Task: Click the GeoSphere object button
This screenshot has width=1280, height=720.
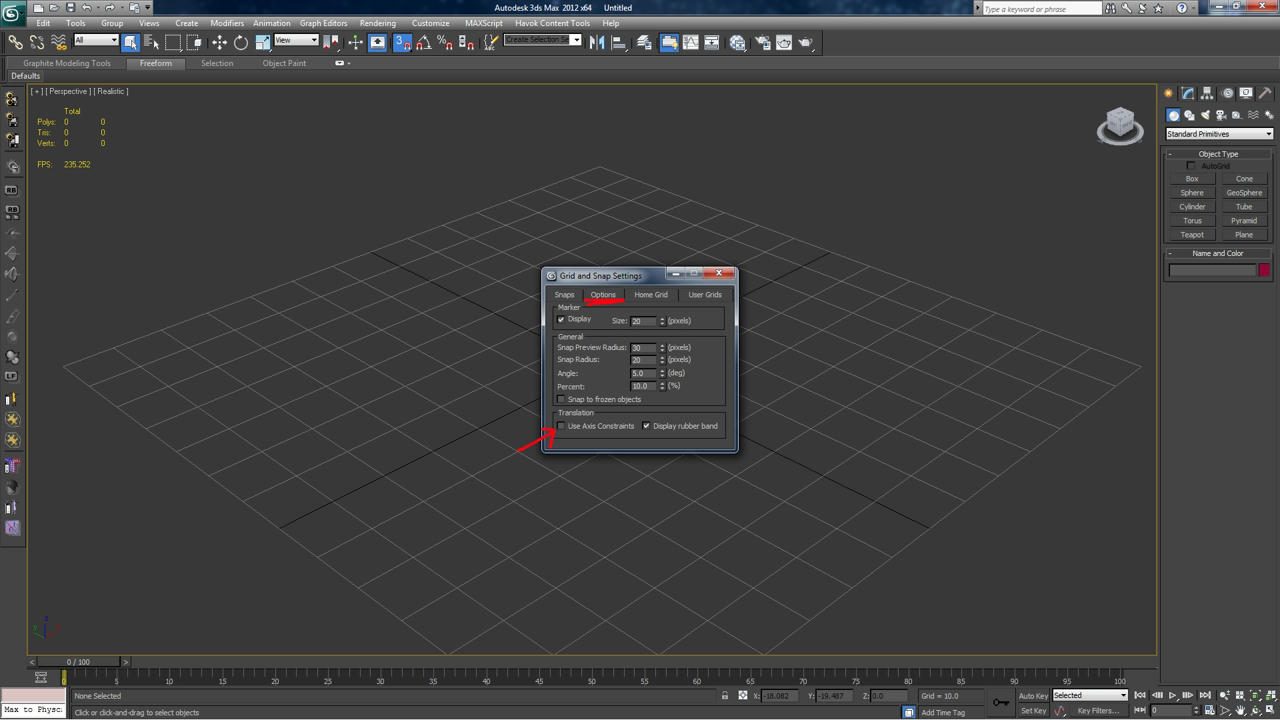Action: pyautogui.click(x=1244, y=193)
